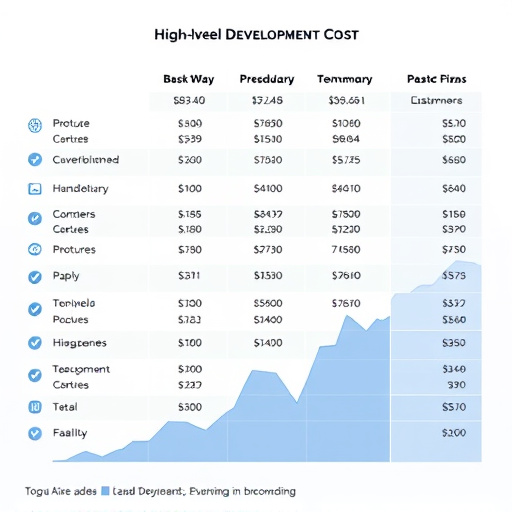
Task: Click the Togu Aike ades legend text
Action: point(61,491)
